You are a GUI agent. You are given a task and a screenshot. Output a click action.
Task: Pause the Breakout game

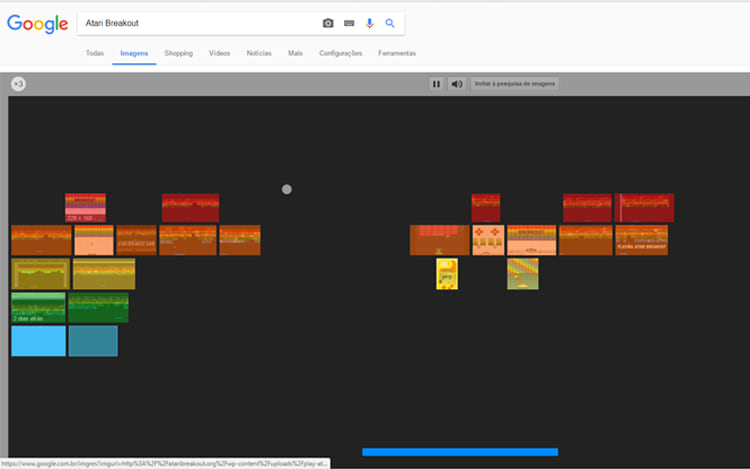point(436,84)
